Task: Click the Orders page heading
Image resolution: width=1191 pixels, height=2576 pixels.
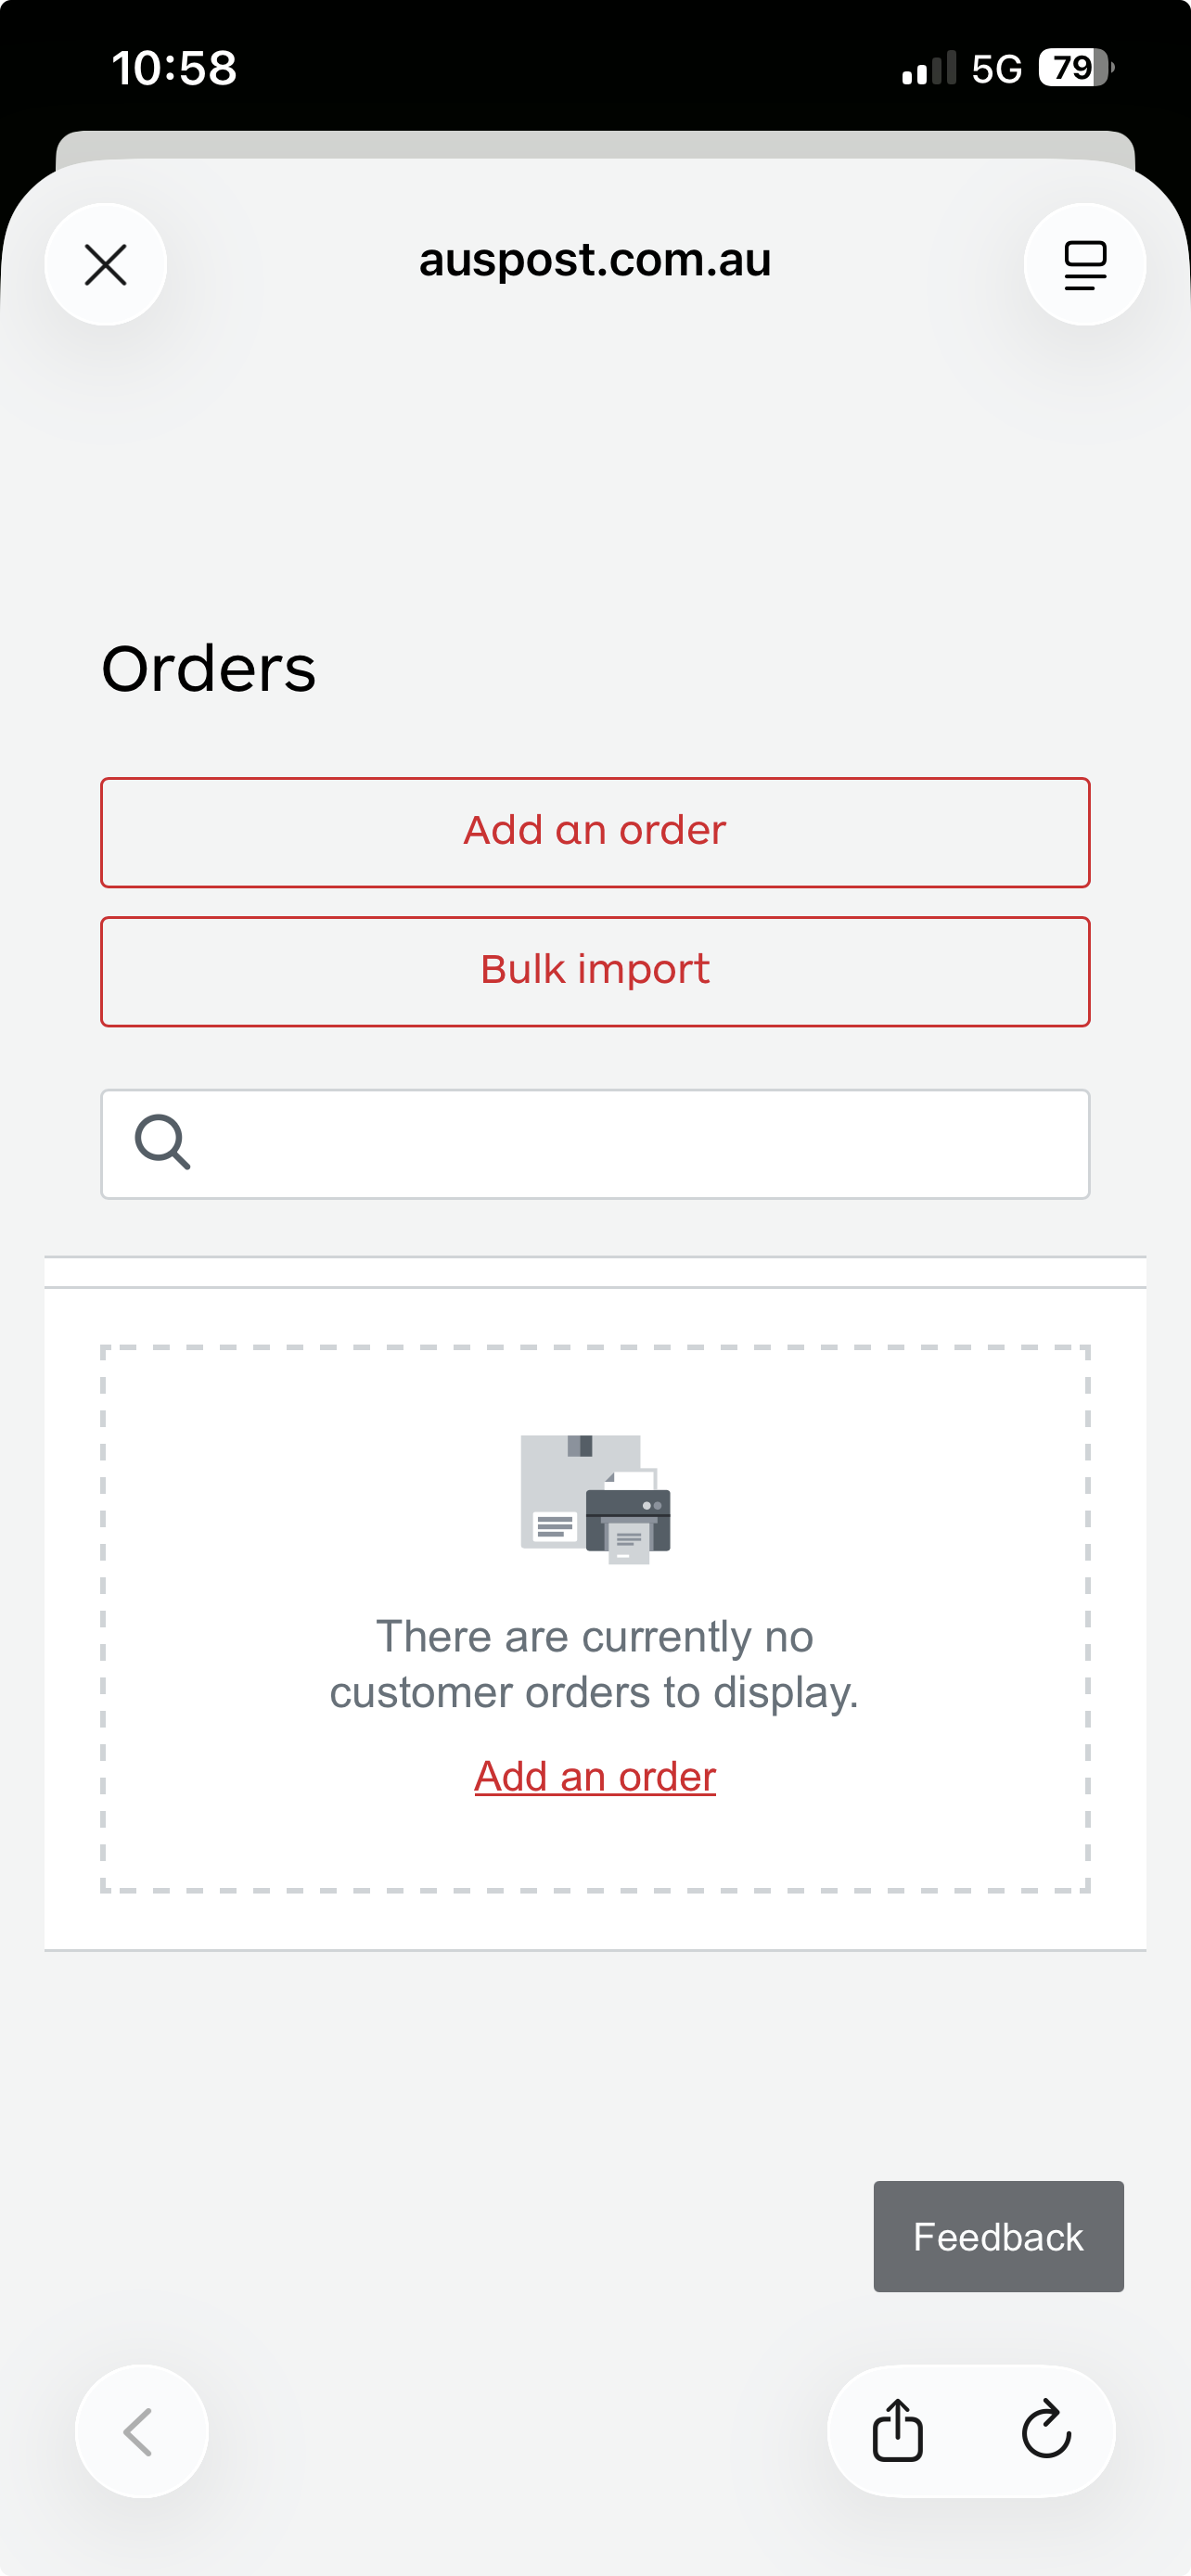Action: coord(209,668)
